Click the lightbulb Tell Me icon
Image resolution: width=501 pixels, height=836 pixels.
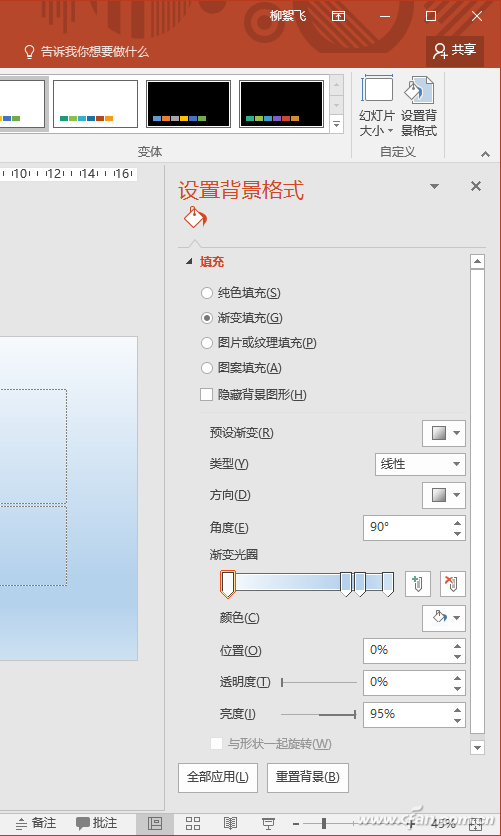point(29,51)
